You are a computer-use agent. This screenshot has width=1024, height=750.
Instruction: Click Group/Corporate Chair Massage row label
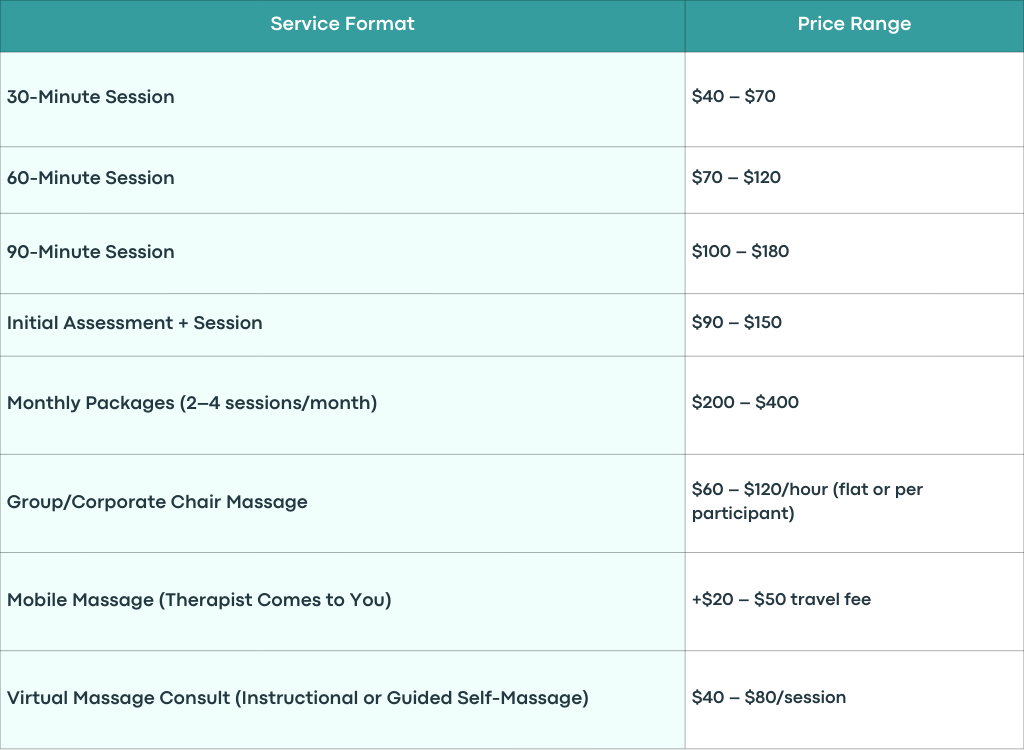pos(157,502)
